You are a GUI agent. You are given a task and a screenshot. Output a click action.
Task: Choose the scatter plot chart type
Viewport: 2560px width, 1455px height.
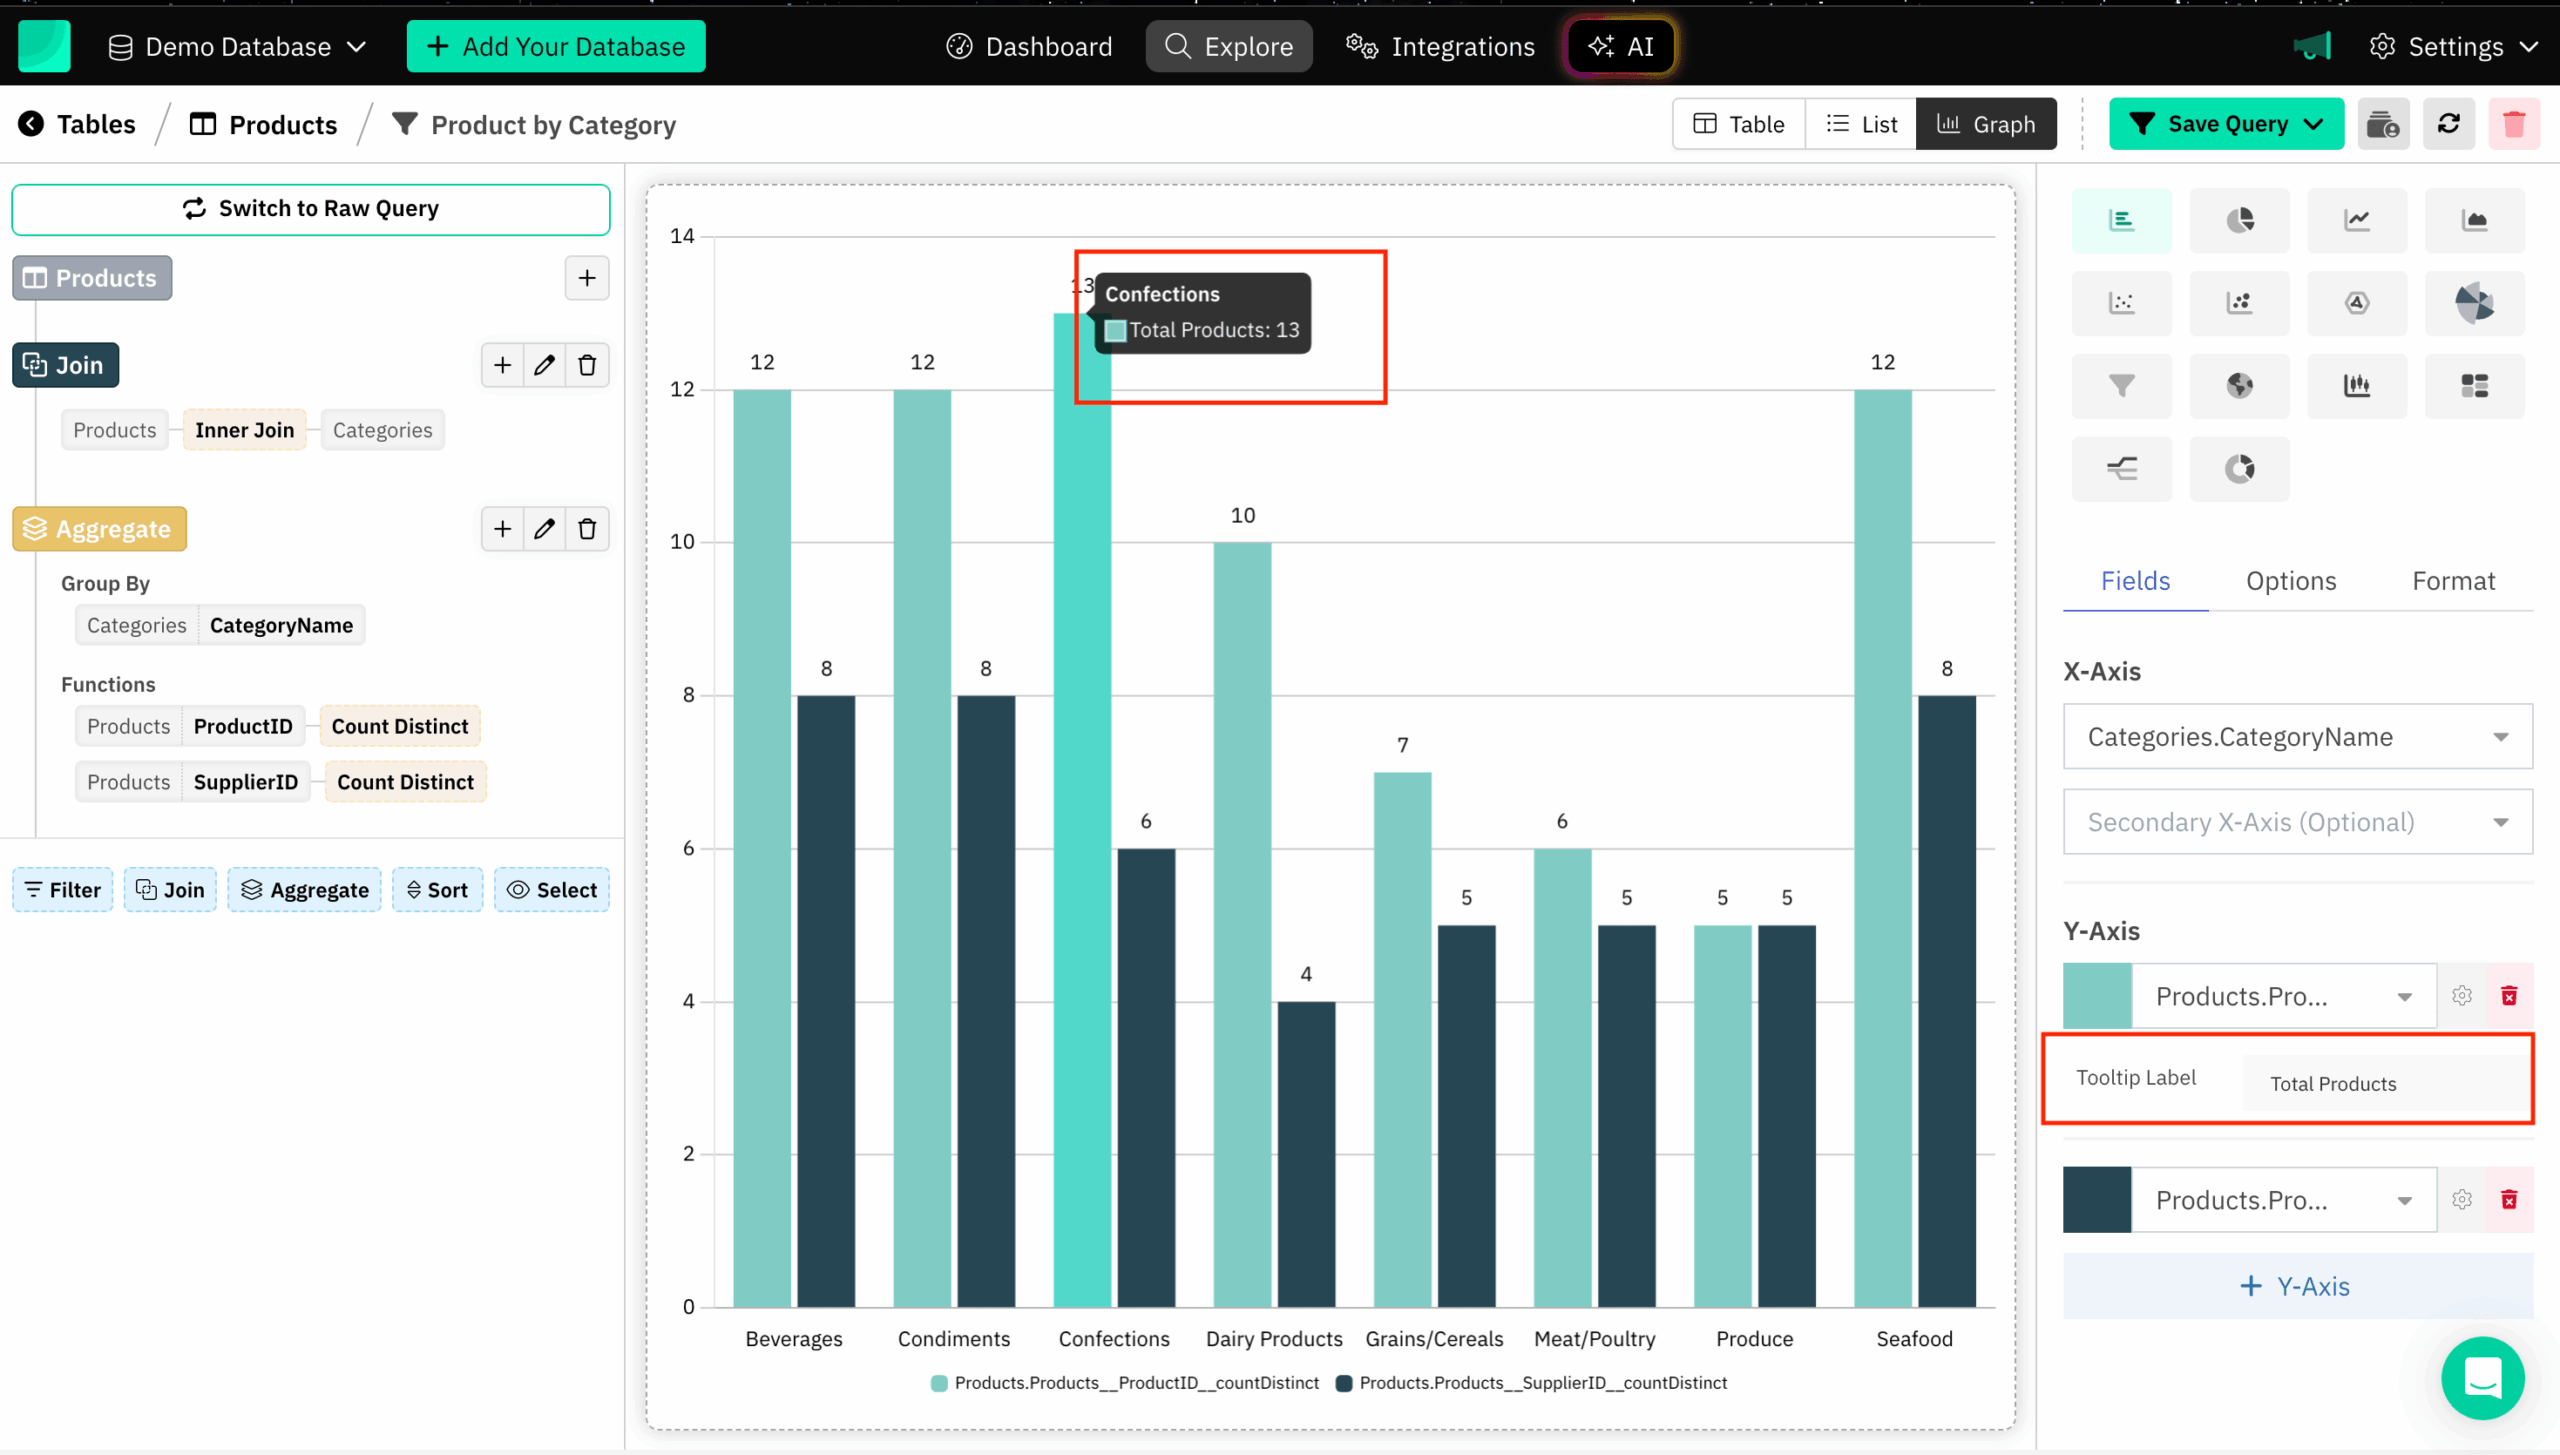(2122, 303)
